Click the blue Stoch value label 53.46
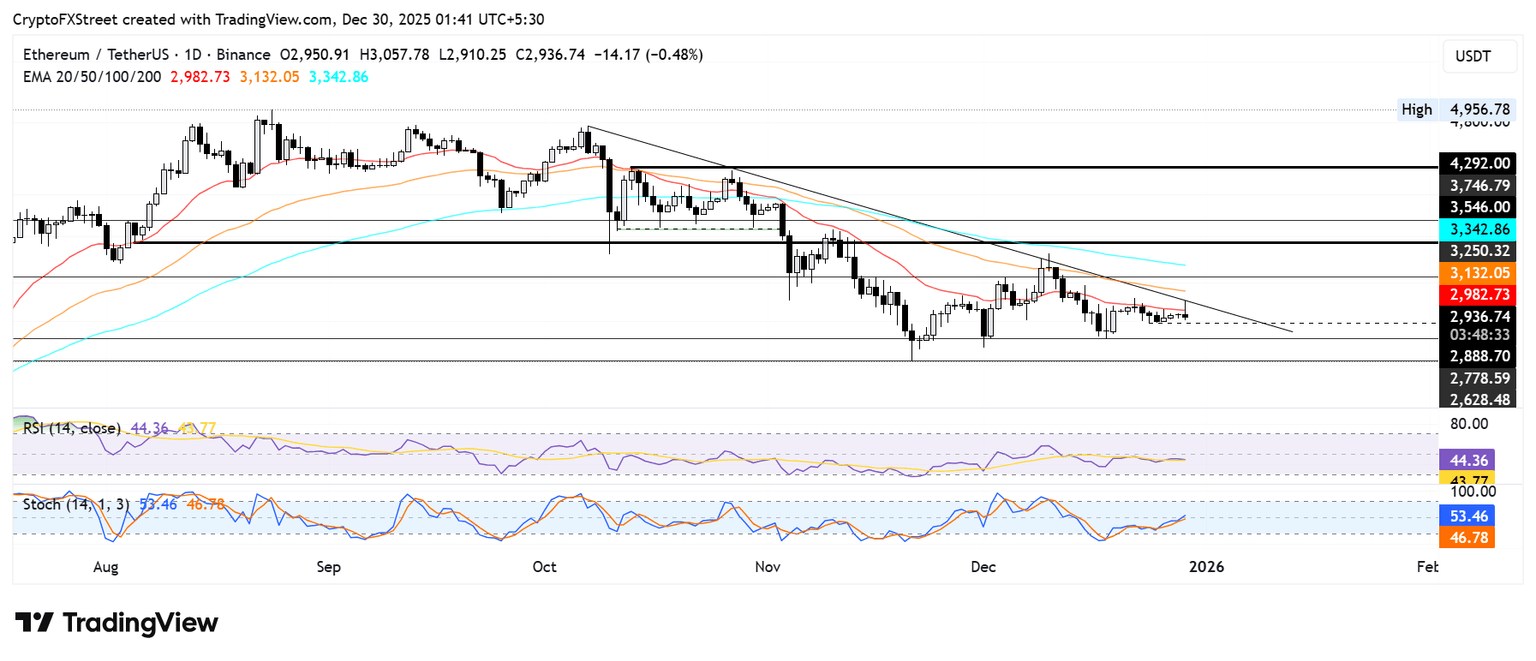The height and width of the screenshot is (661, 1536). 1466,518
